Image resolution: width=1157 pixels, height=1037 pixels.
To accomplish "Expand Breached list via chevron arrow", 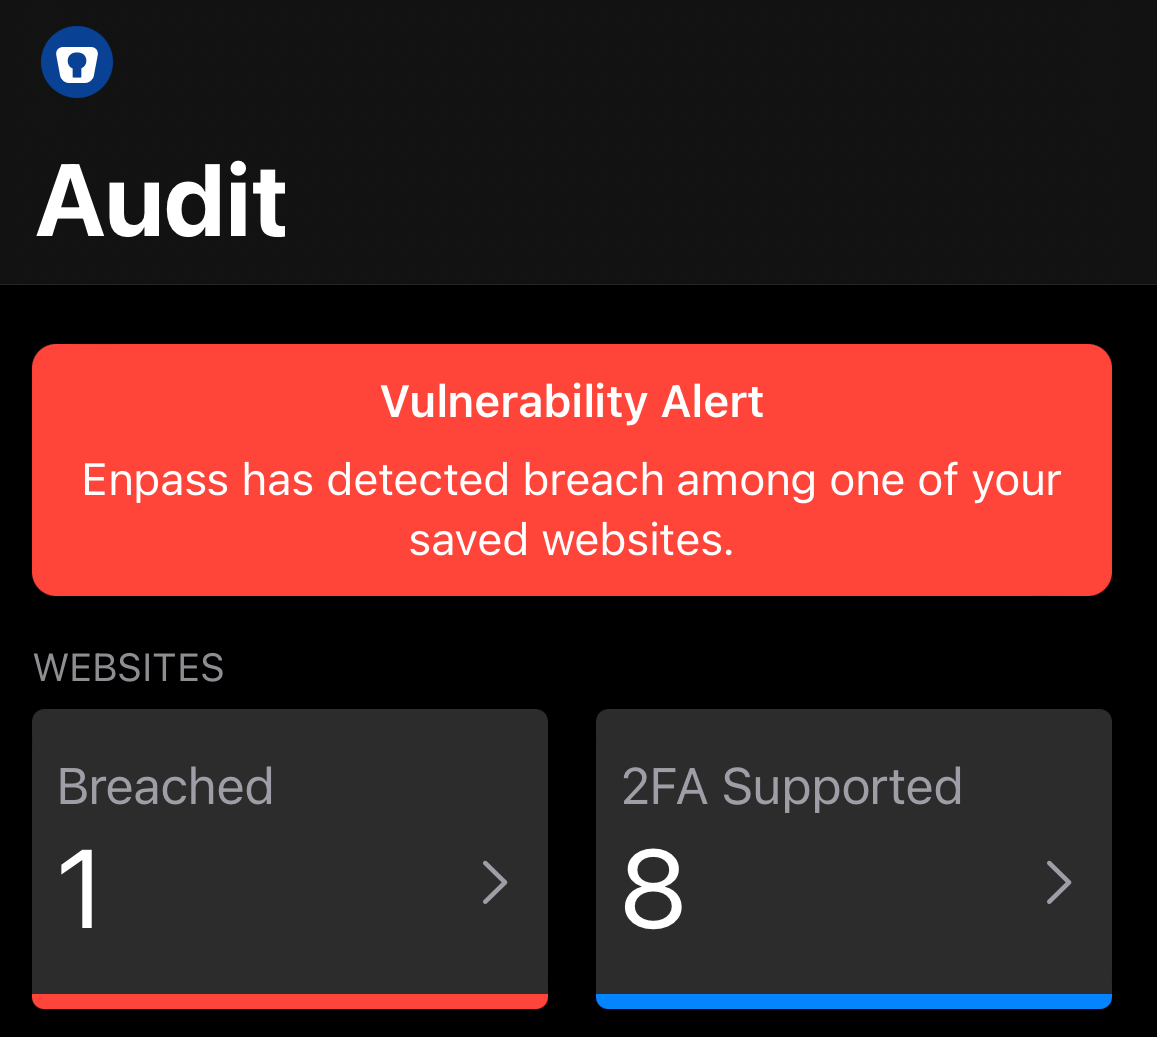I will [x=495, y=882].
